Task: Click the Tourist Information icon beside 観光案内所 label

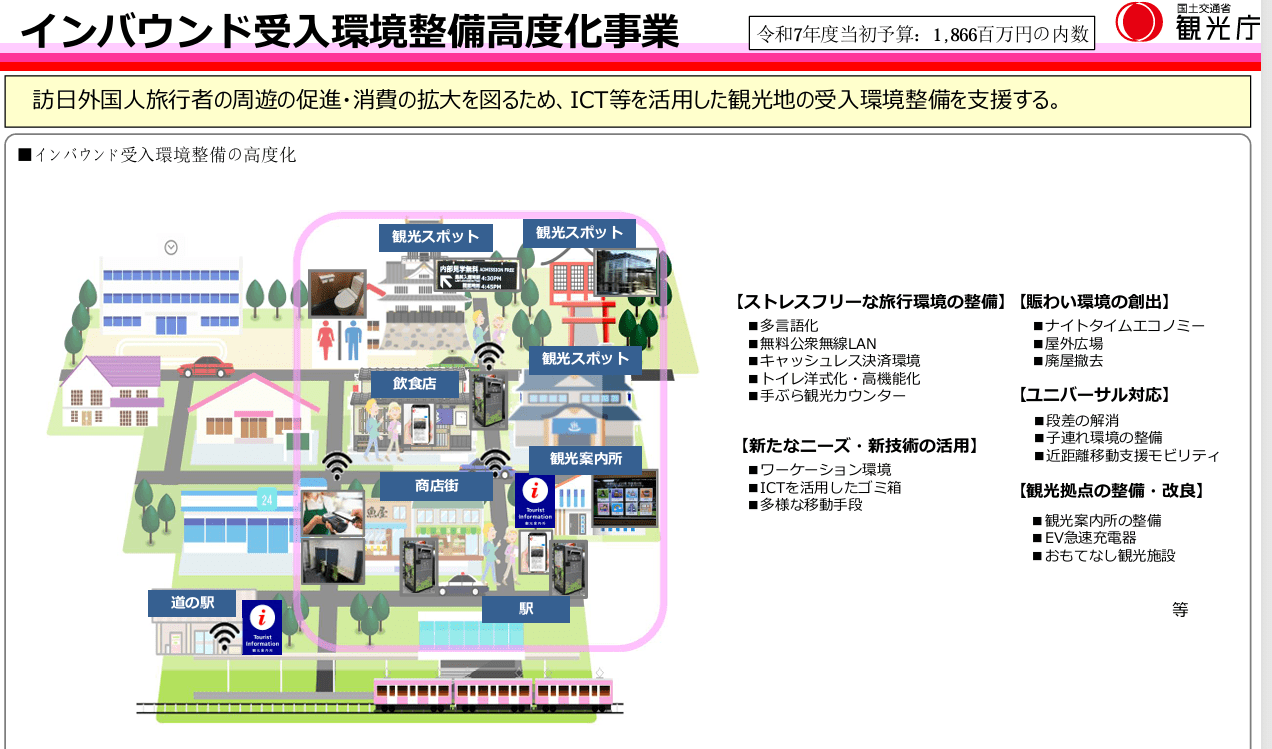Action: (535, 501)
